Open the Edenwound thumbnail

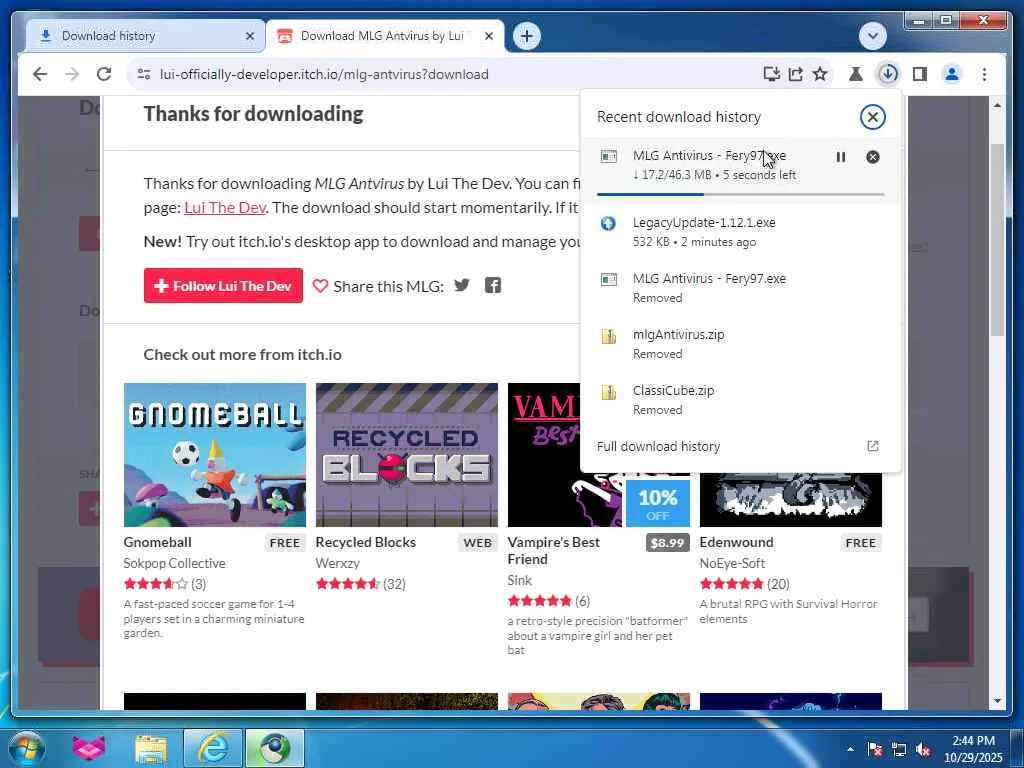coord(791,500)
